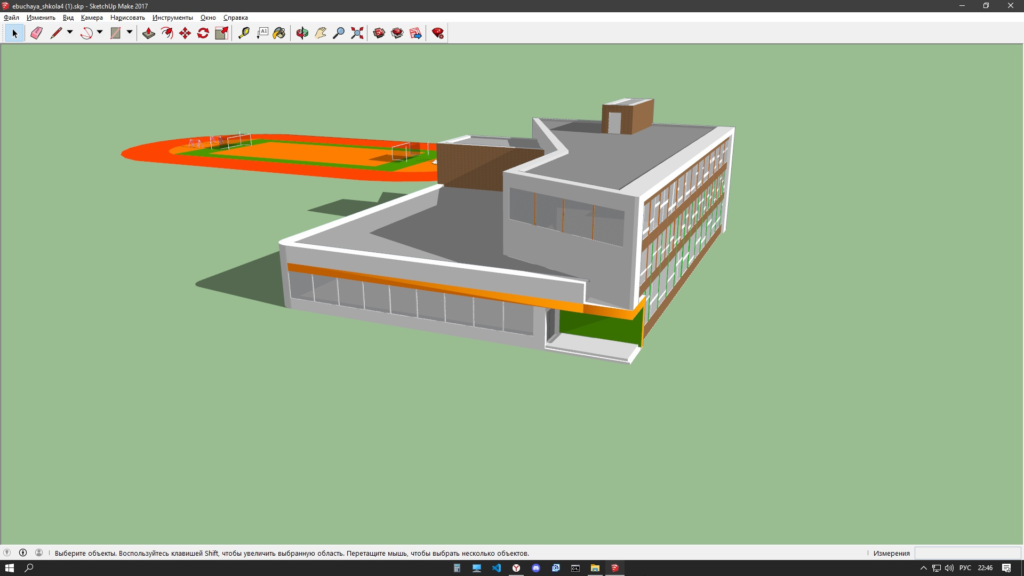Select the Arc tool
Image resolution: width=1024 pixels, height=576 pixels.
[86, 33]
